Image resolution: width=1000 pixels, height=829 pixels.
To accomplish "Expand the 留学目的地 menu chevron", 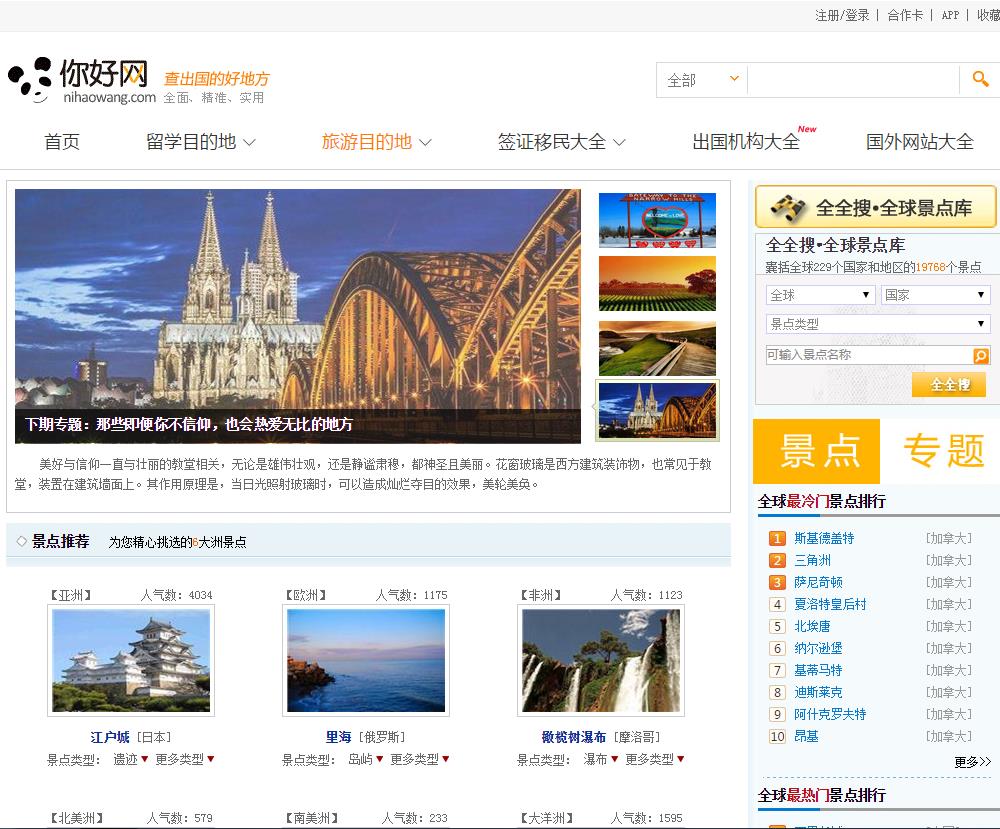I will tap(249, 142).
